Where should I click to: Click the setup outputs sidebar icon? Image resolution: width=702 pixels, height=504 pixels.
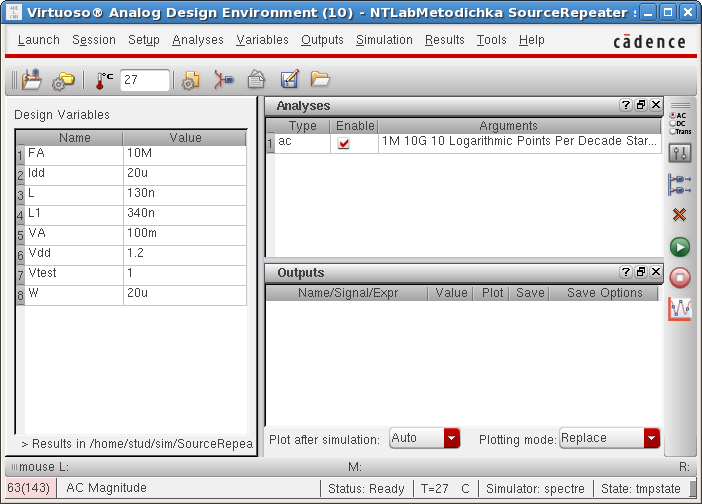[x=680, y=184]
